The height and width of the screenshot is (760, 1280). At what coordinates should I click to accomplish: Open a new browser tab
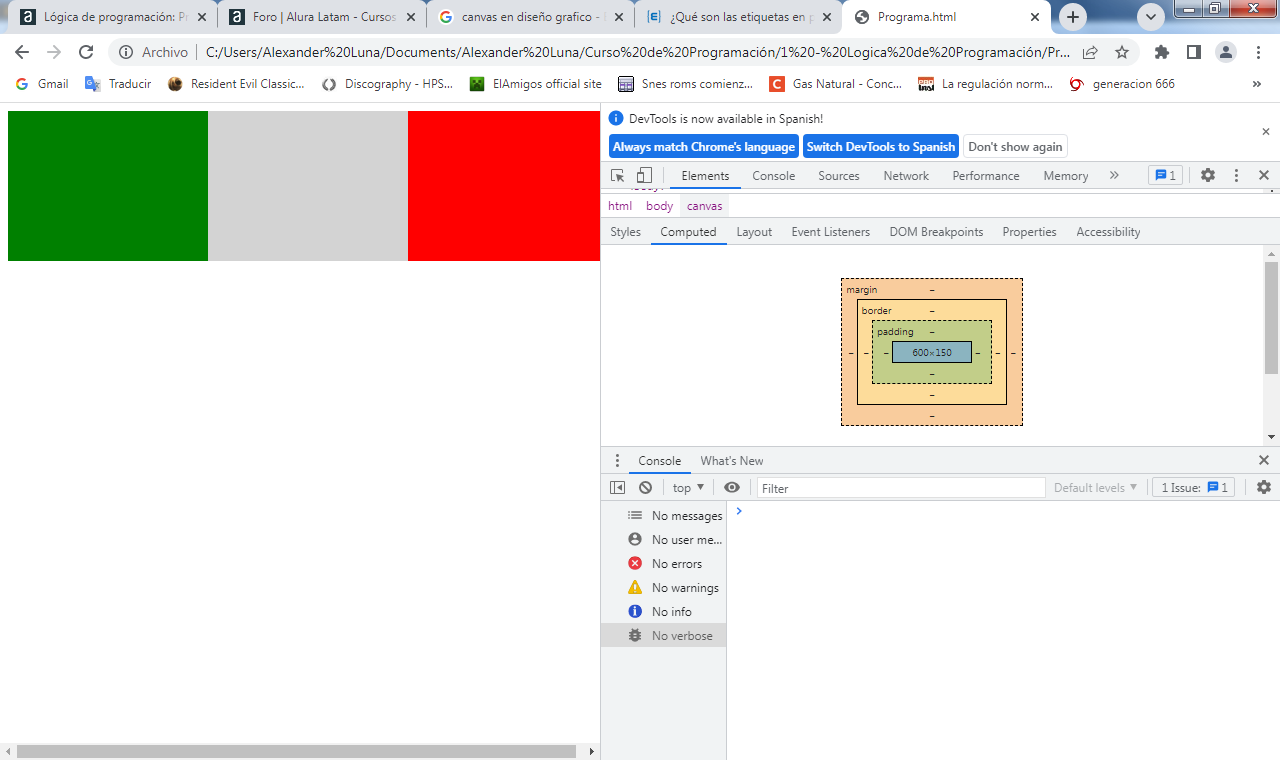coord(1073,17)
